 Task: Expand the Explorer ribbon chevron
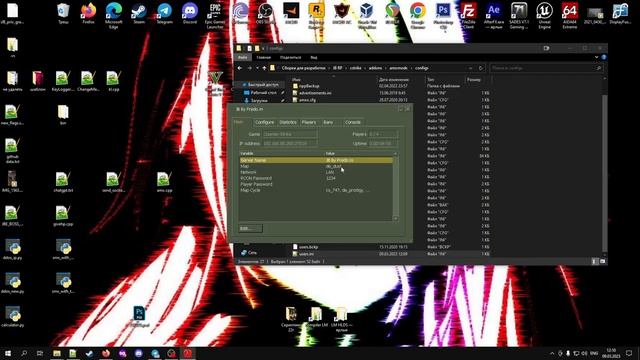[596, 58]
